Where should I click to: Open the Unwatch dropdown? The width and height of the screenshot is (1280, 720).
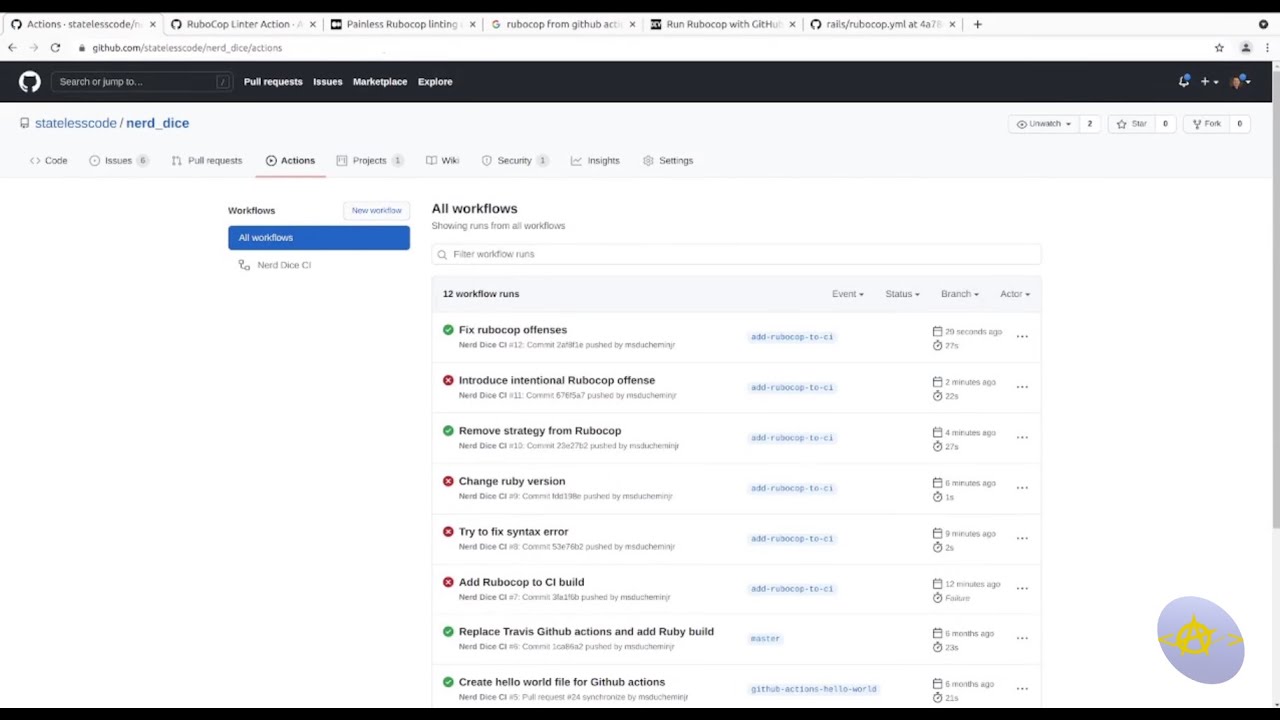(1043, 124)
